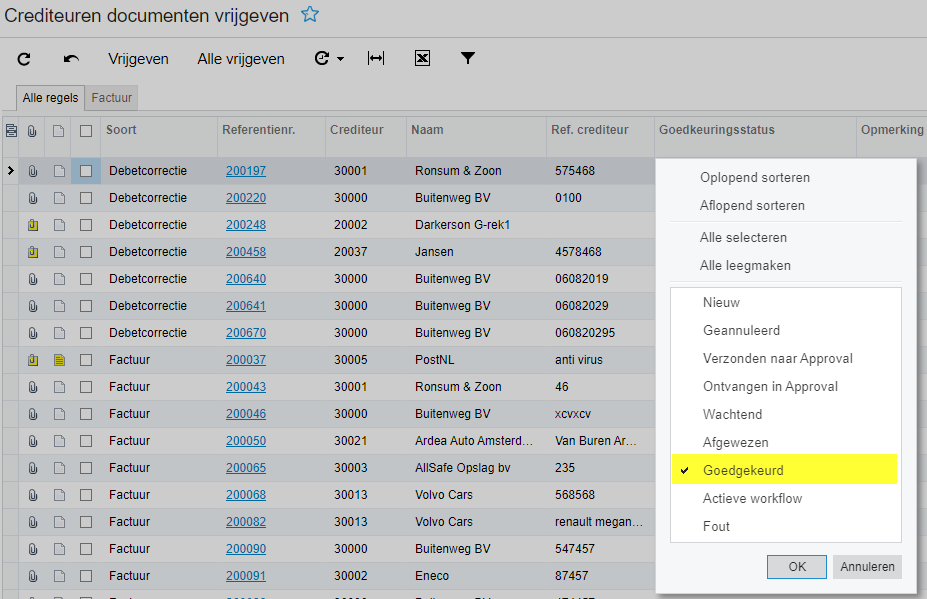Check the box for row 200197
Screen dimensions: 927x599
(86, 171)
